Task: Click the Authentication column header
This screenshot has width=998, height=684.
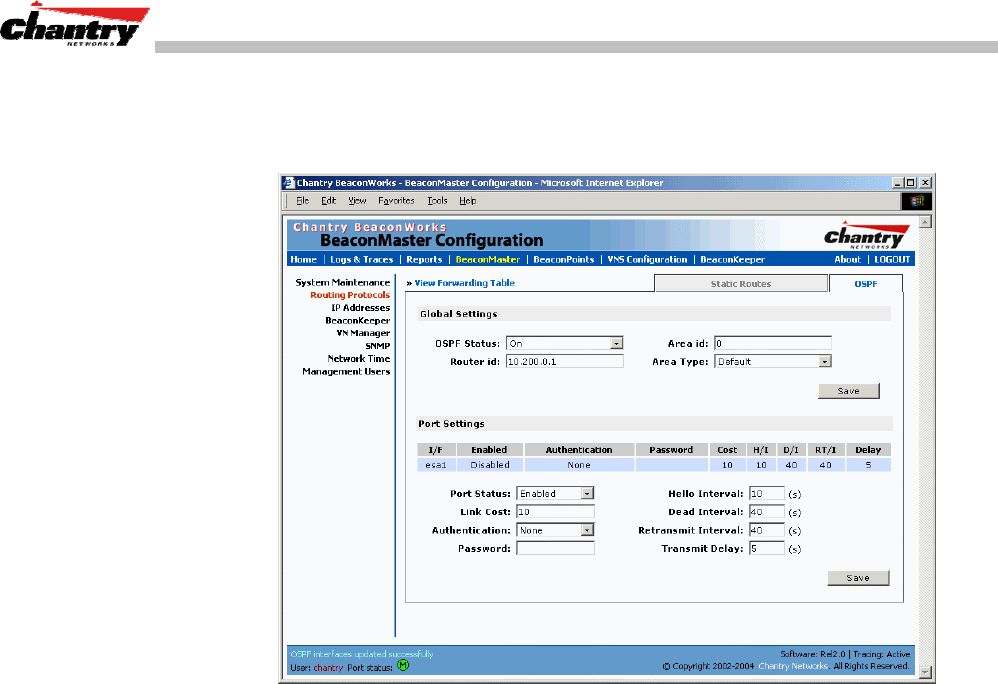Action: [579, 450]
